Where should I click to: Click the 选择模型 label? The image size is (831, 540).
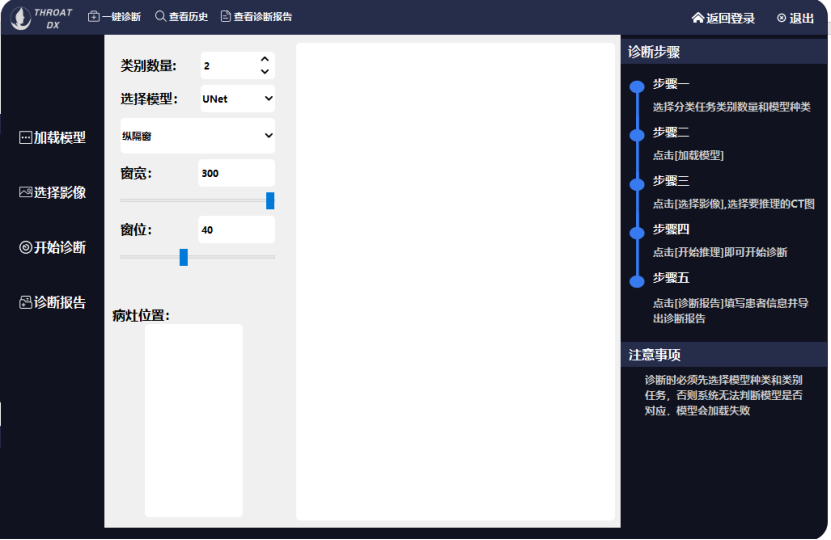click(149, 99)
